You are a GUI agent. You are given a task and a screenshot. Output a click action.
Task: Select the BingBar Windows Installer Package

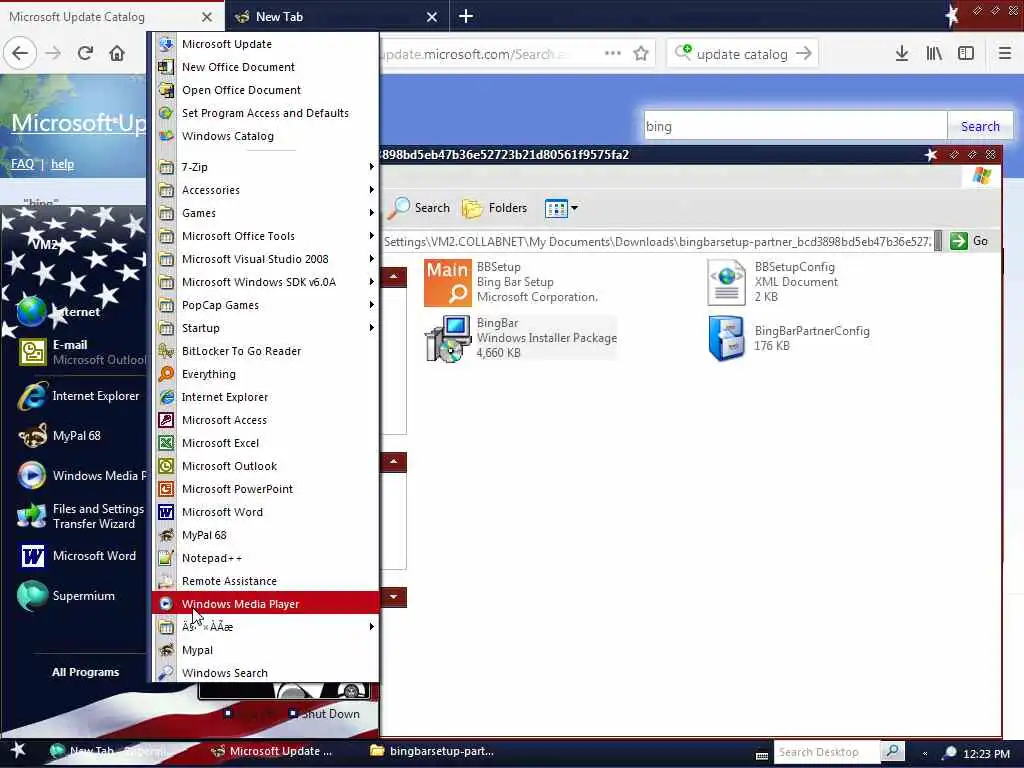click(x=520, y=338)
